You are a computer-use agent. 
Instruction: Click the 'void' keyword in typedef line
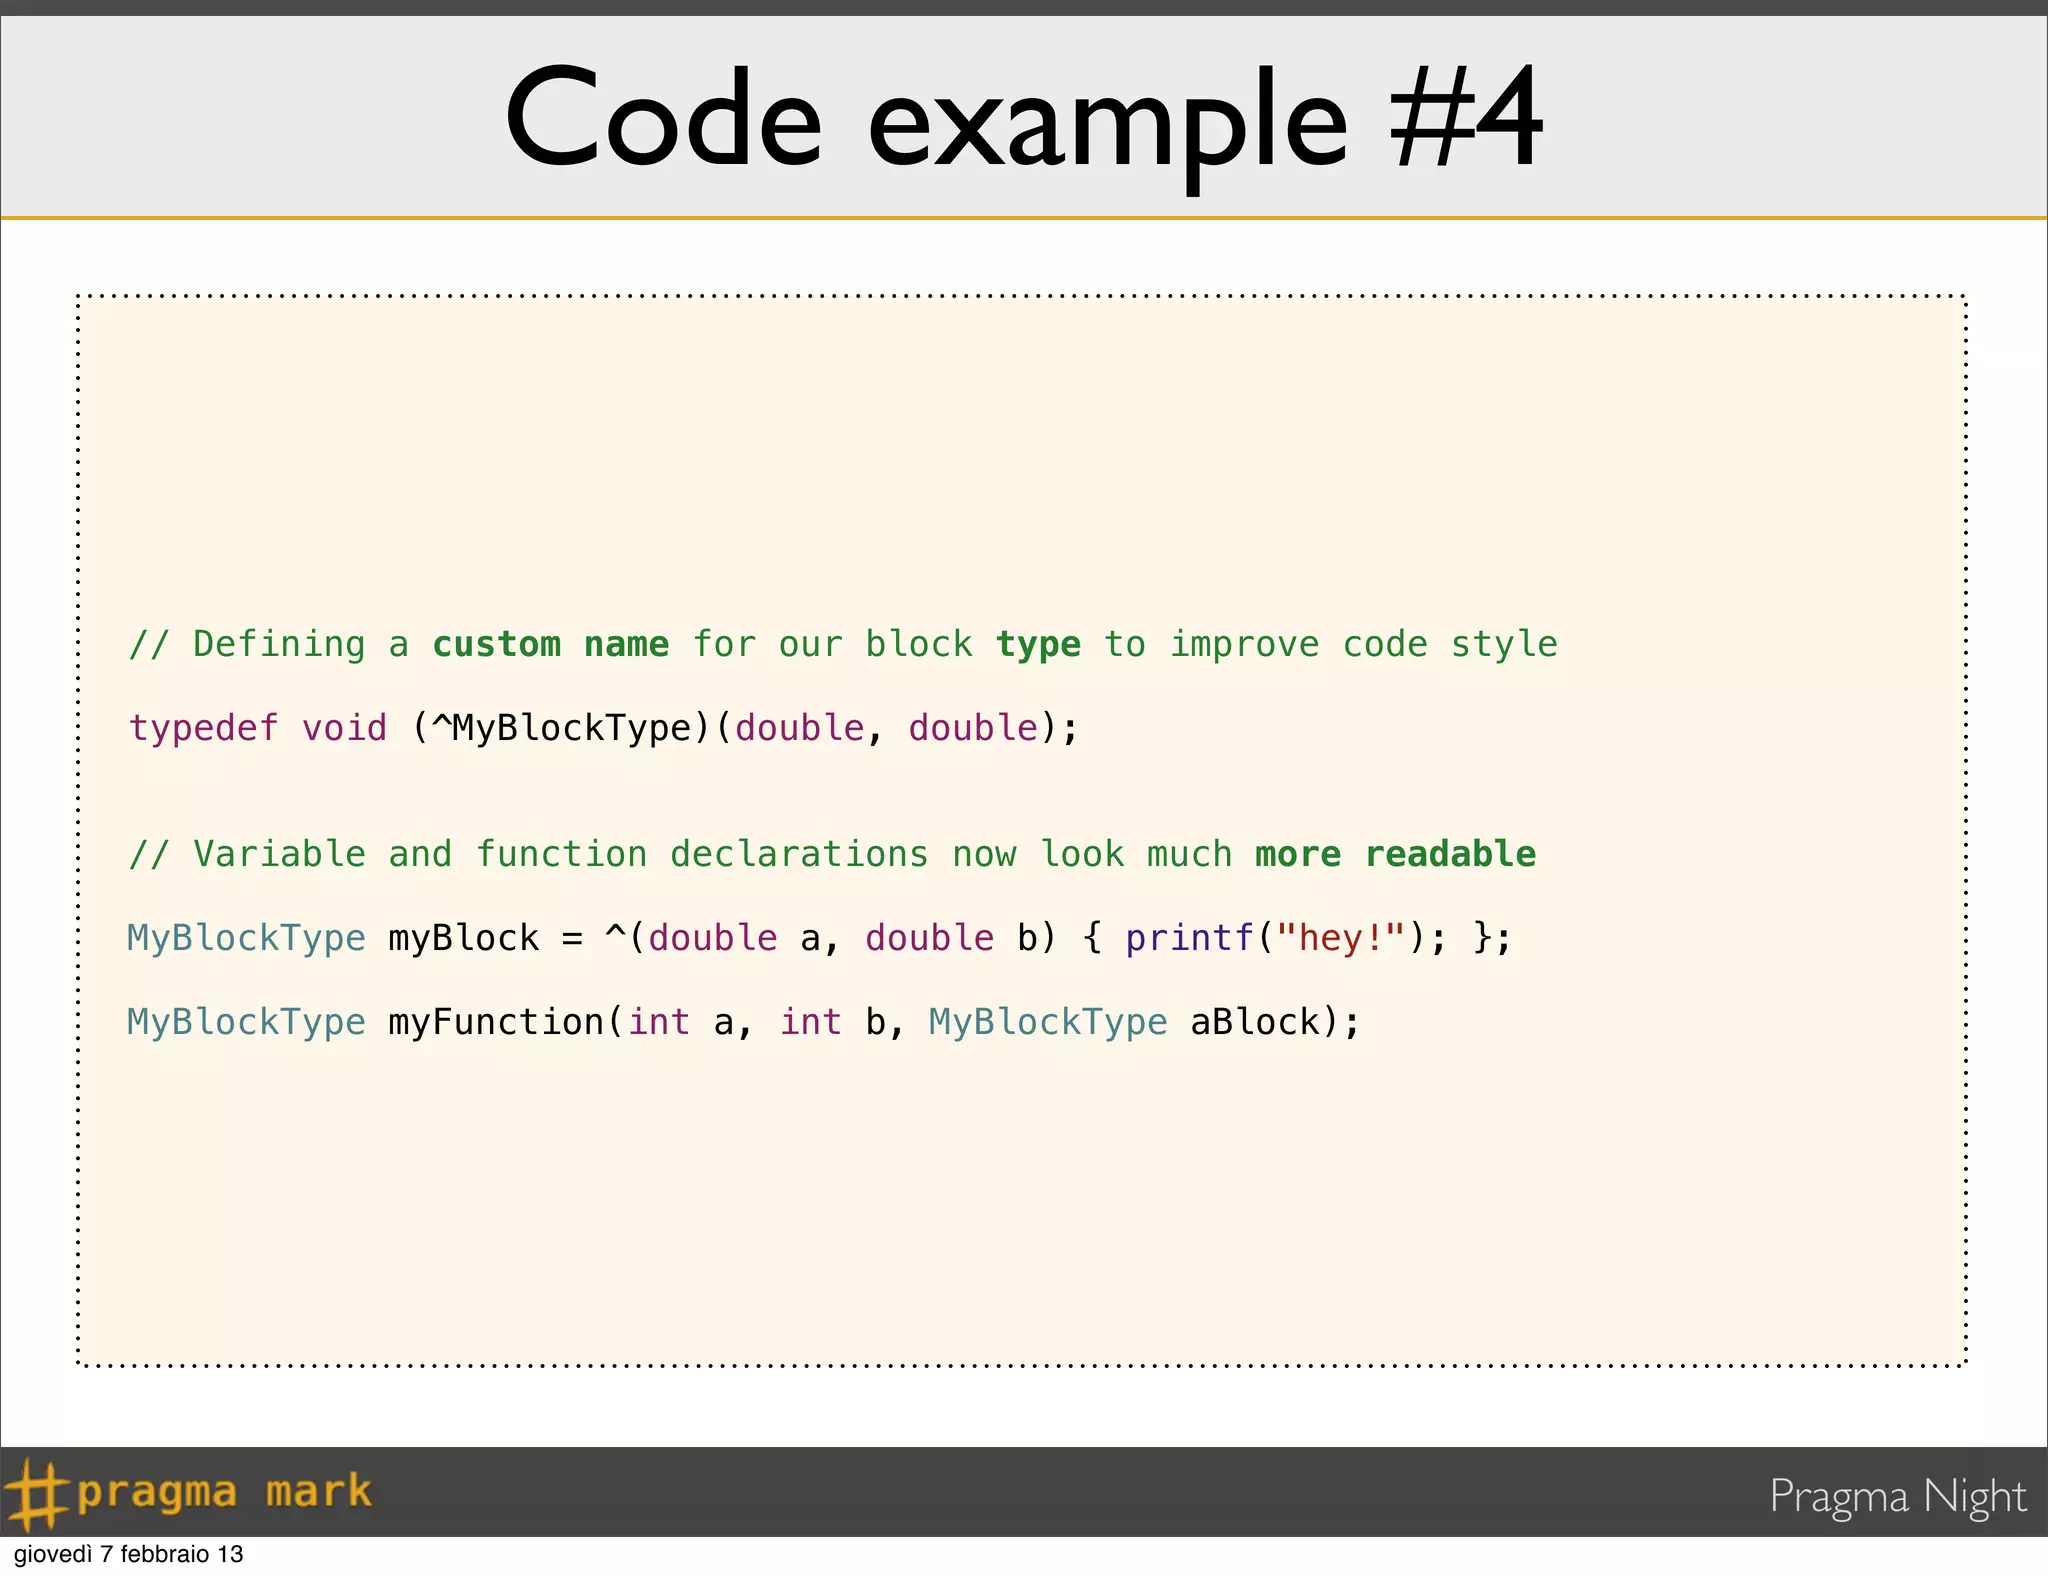click(344, 728)
